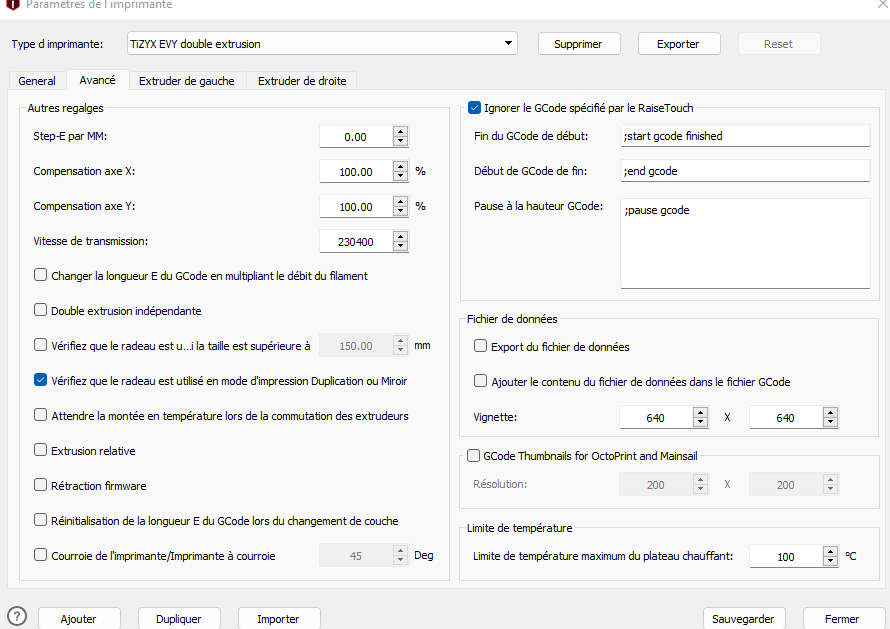
Task: Click the plateau chauffant temperature limit field
Action: 786,557
